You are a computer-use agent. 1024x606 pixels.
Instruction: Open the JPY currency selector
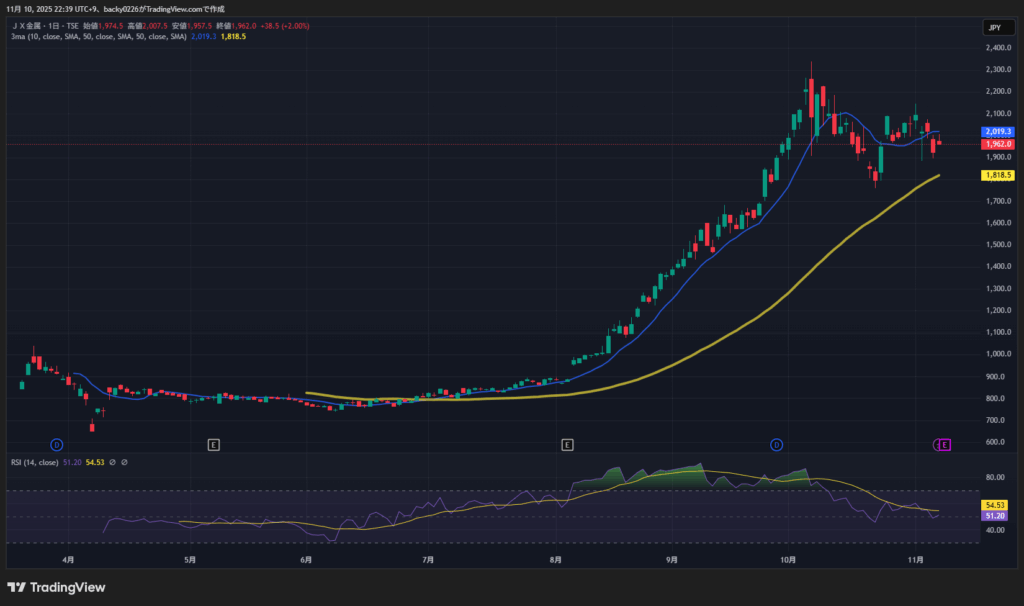[994, 28]
